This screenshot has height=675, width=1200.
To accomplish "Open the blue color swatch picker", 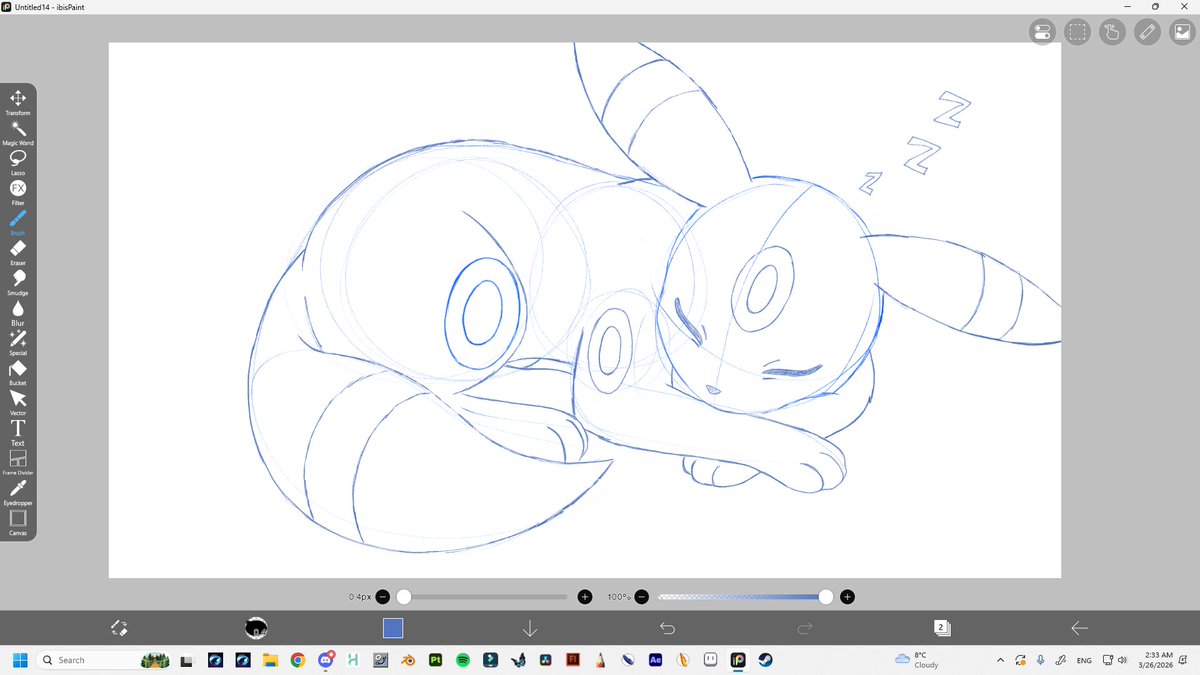I will click(393, 628).
